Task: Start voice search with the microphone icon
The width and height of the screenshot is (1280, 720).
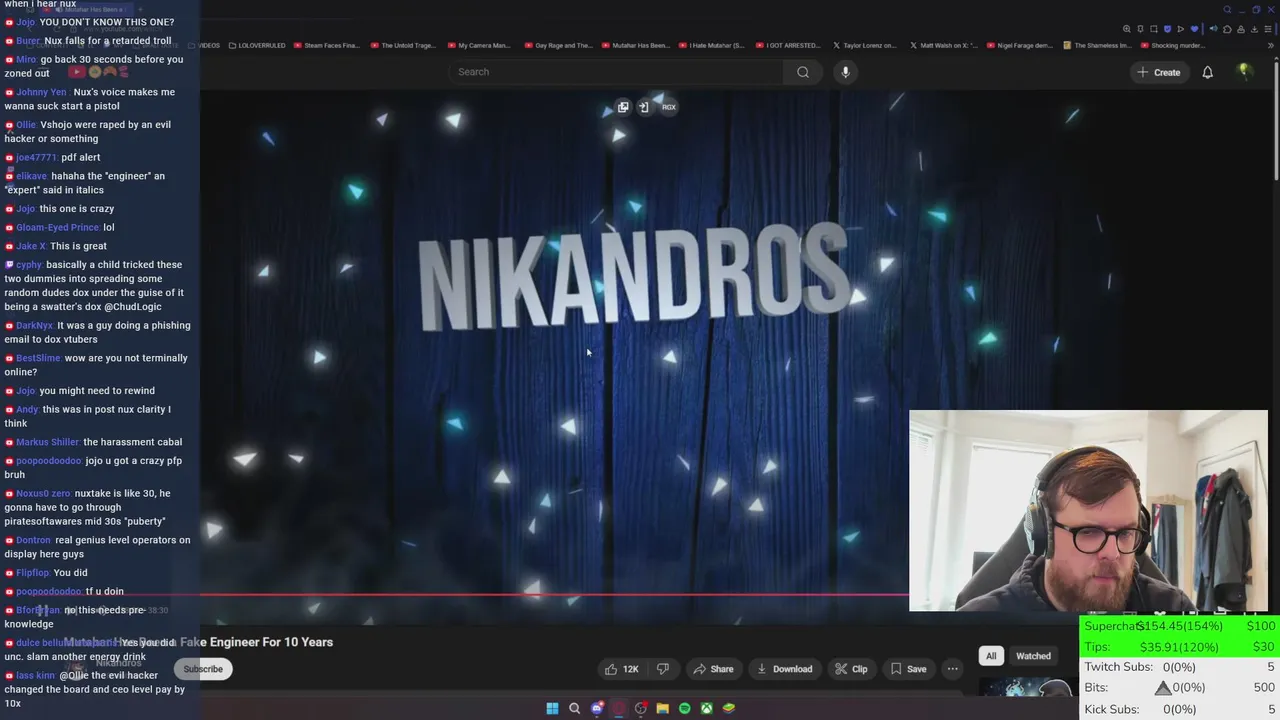Action: point(845,72)
